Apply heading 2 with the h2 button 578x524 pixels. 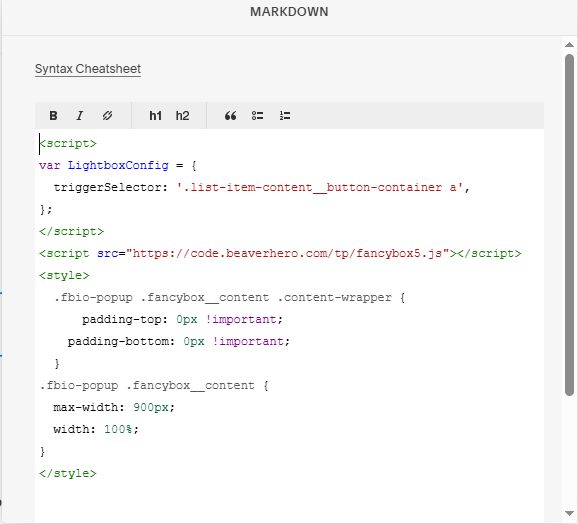click(x=182, y=116)
